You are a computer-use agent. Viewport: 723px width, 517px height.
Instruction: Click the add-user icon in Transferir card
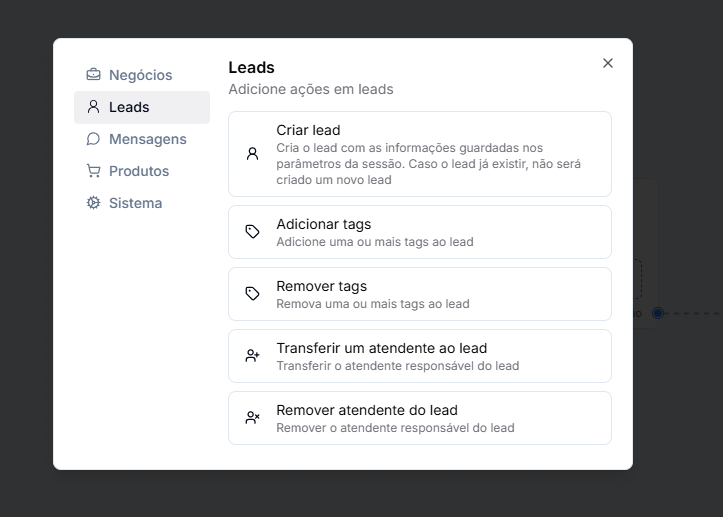(x=252, y=356)
